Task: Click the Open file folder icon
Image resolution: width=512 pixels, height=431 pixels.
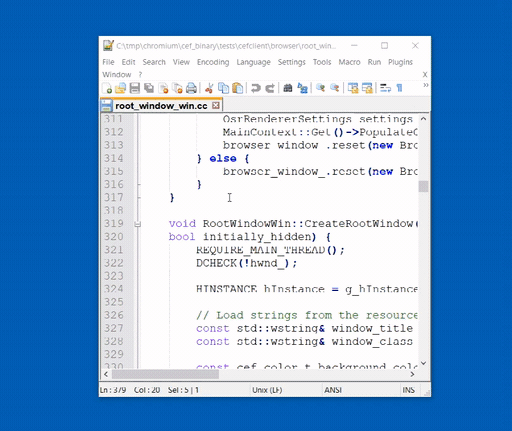Action: click(x=120, y=88)
